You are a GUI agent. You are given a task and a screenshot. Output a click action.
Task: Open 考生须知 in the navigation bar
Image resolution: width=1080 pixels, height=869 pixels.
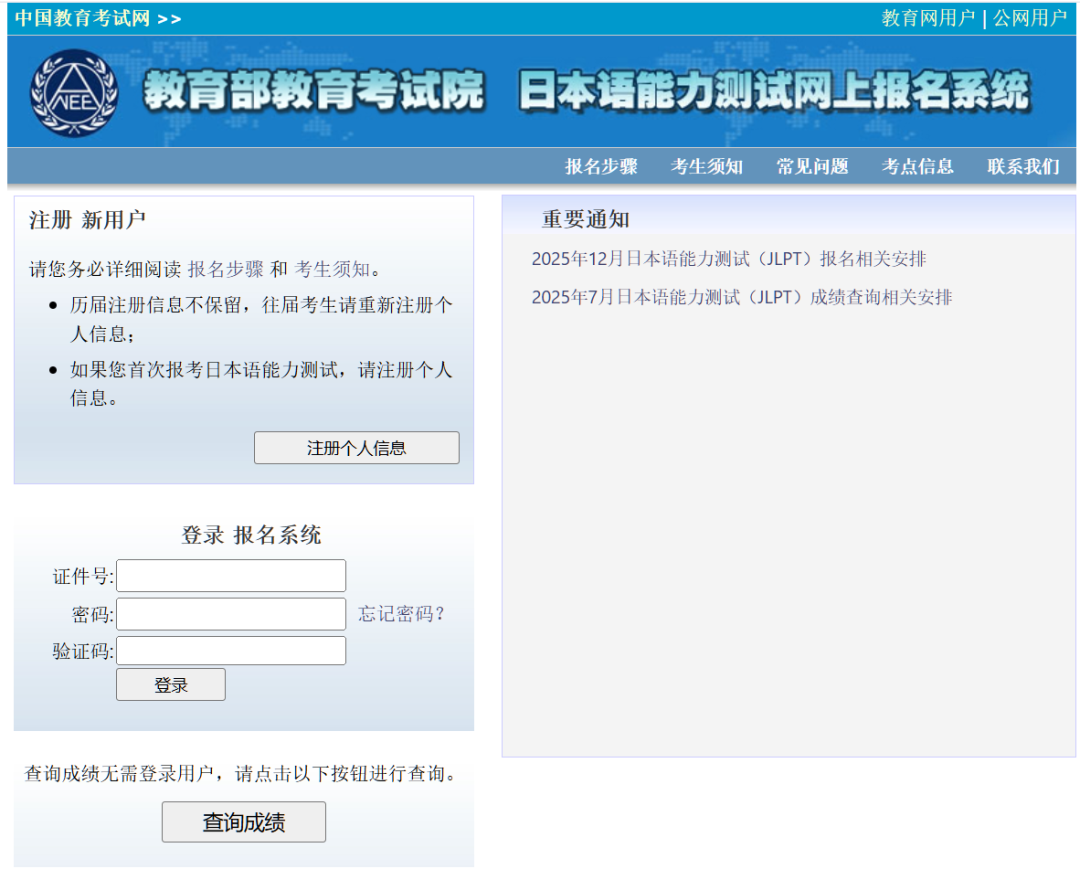click(x=706, y=167)
